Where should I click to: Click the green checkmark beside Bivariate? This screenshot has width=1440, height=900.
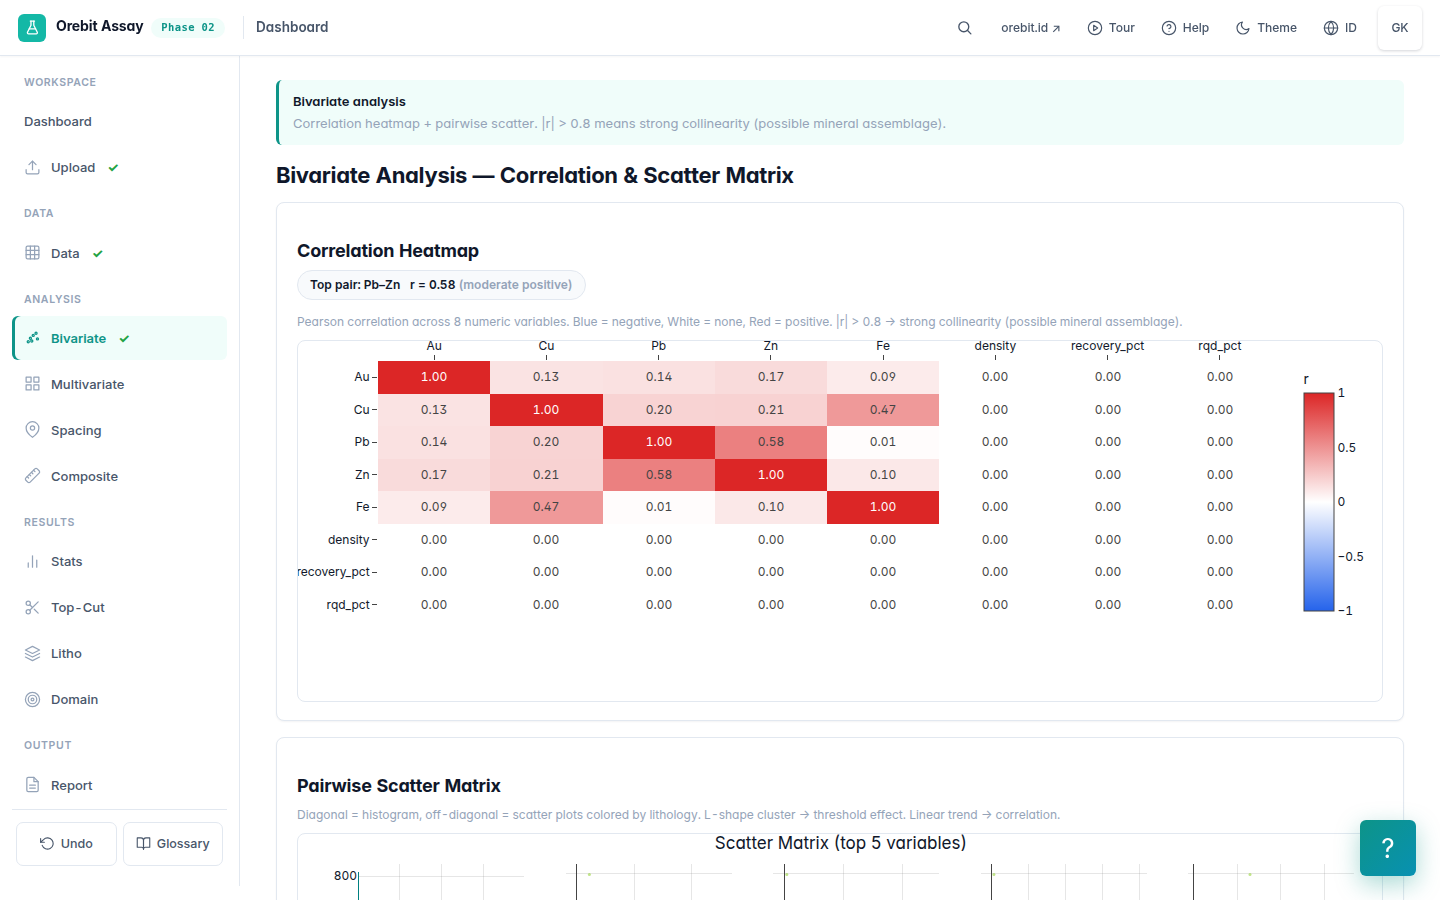(x=124, y=339)
